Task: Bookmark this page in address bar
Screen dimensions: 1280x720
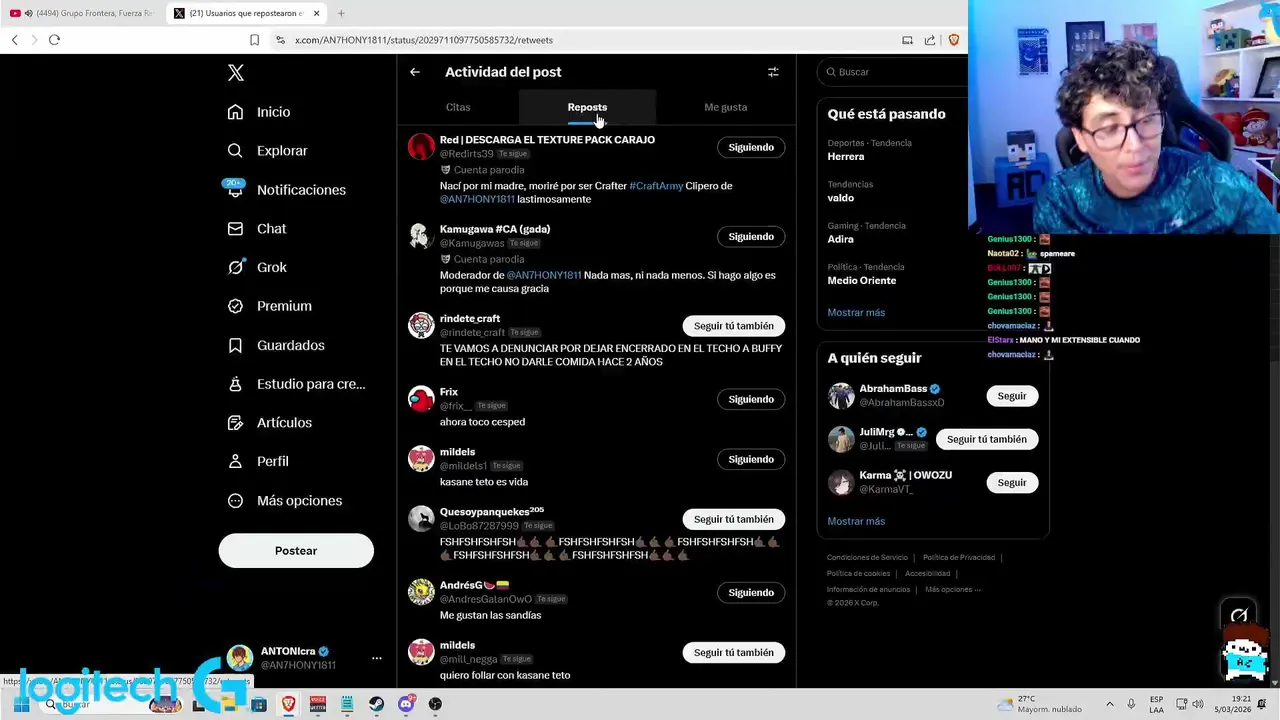Action: coord(254,40)
